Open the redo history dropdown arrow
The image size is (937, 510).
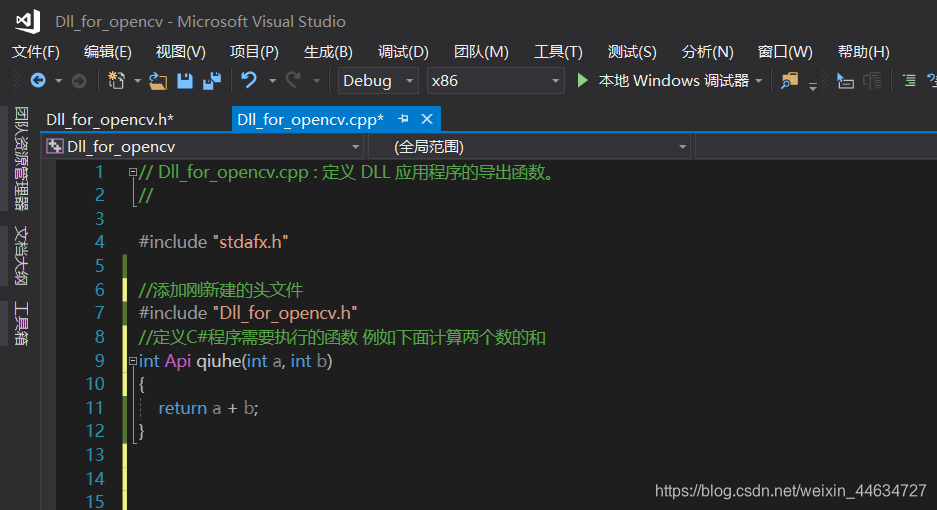[317, 81]
